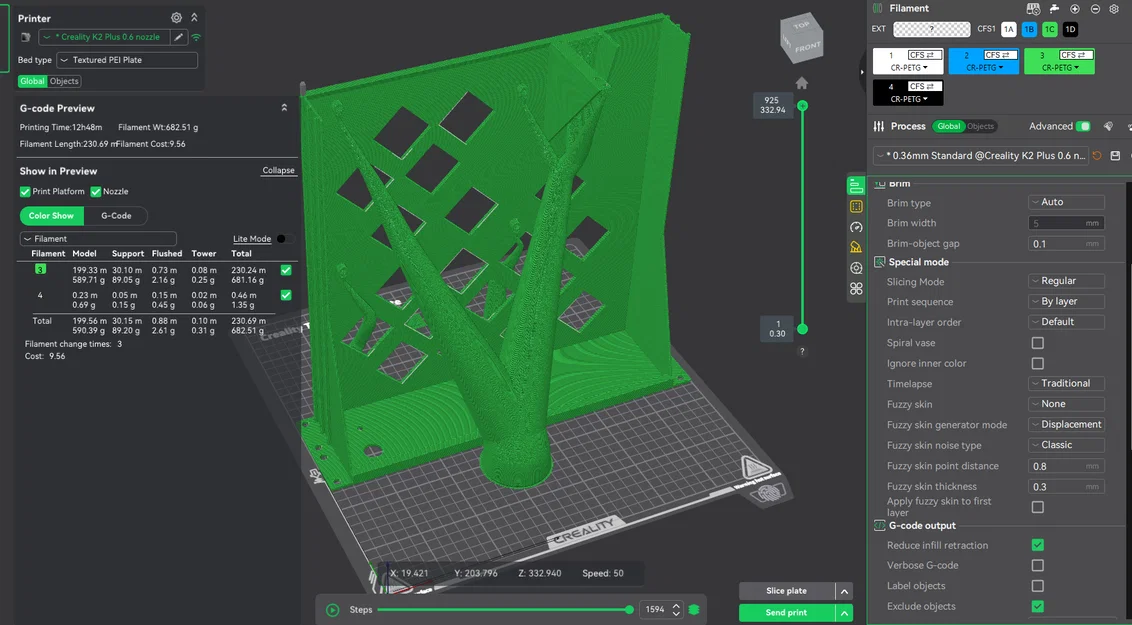1132x625 pixels.
Task: Toggle the Lite Mode switch
Action: (284, 239)
